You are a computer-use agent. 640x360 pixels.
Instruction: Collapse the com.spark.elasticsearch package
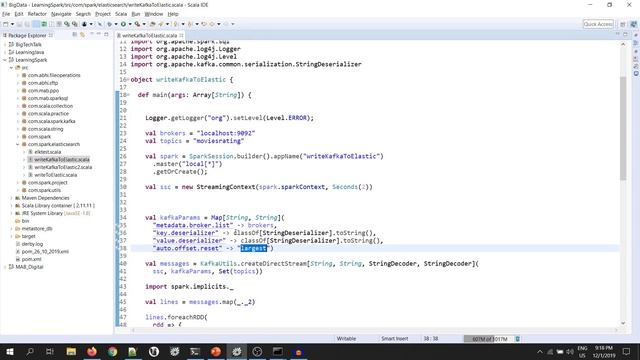pos(18,144)
